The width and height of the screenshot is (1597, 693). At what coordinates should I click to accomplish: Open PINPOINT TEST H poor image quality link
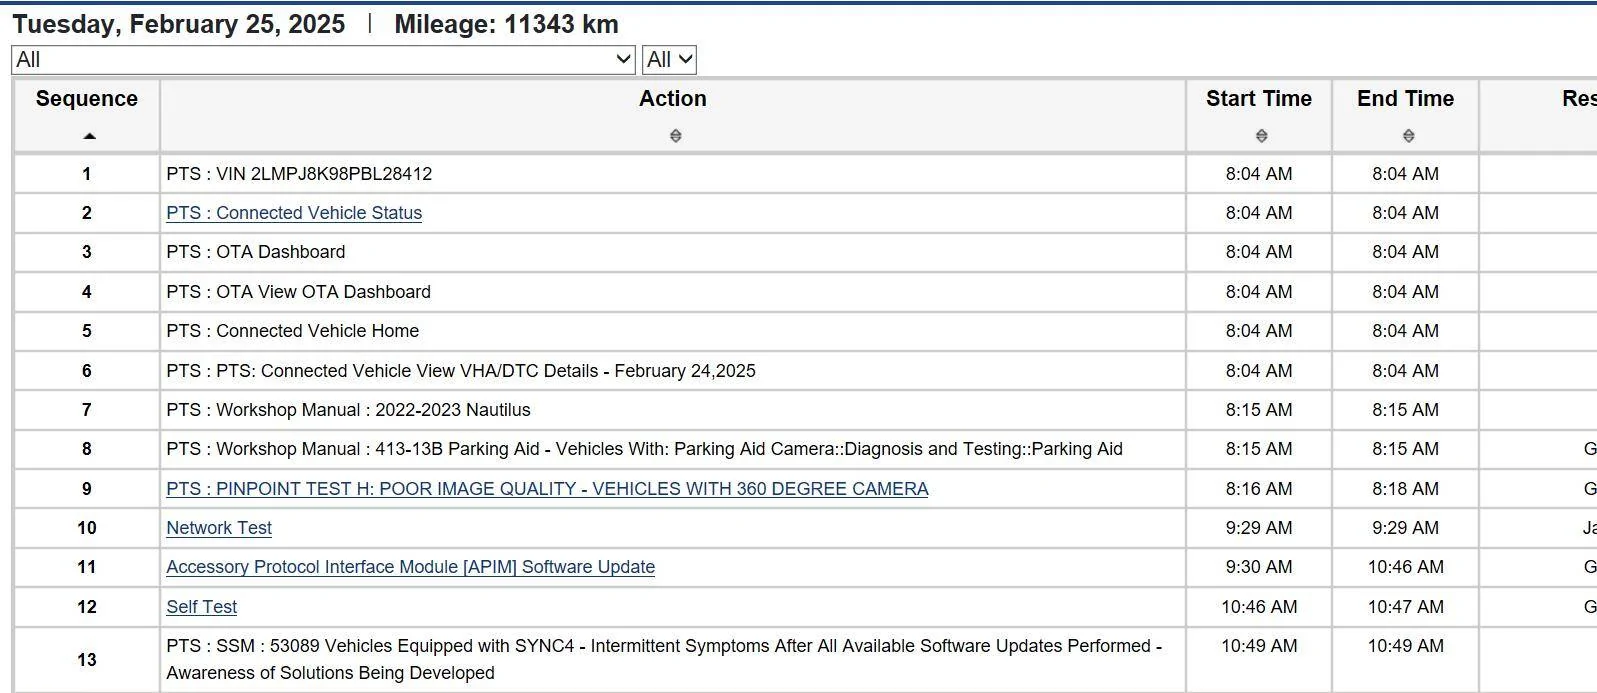(547, 489)
